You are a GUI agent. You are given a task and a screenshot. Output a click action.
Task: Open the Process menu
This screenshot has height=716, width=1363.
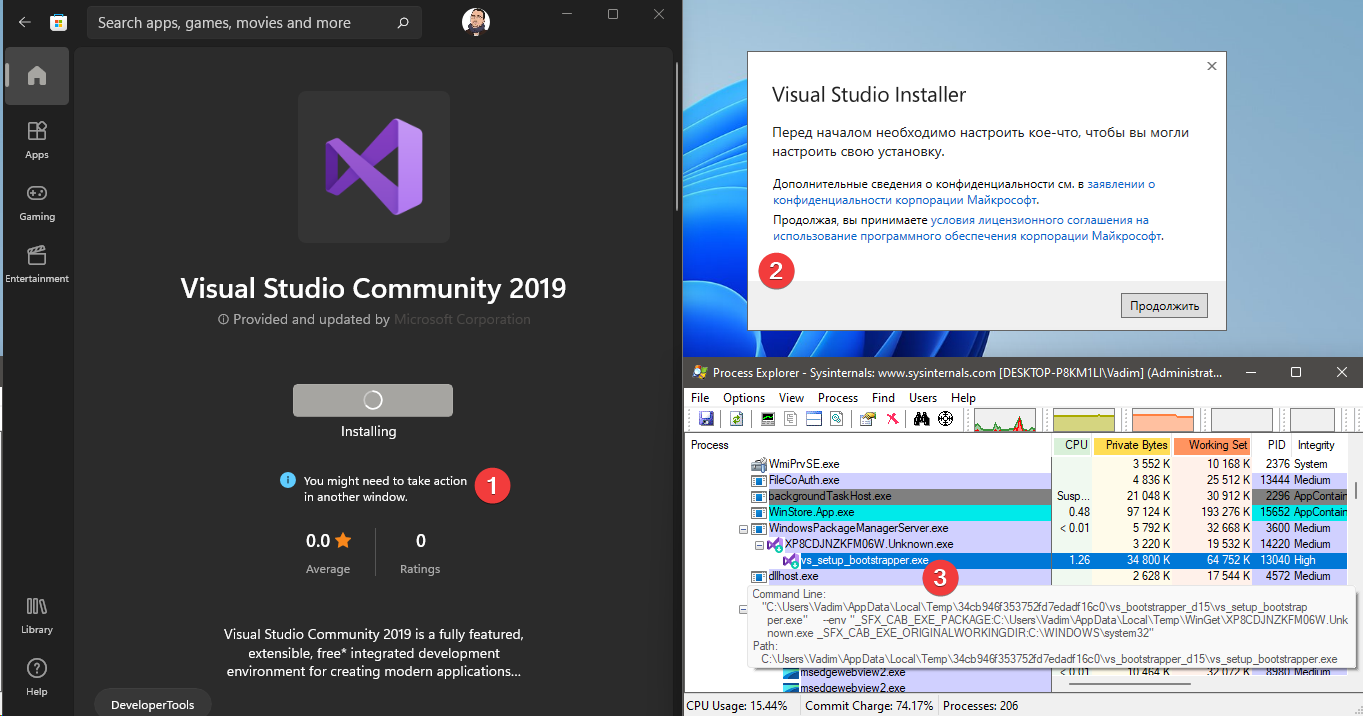click(838, 397)
